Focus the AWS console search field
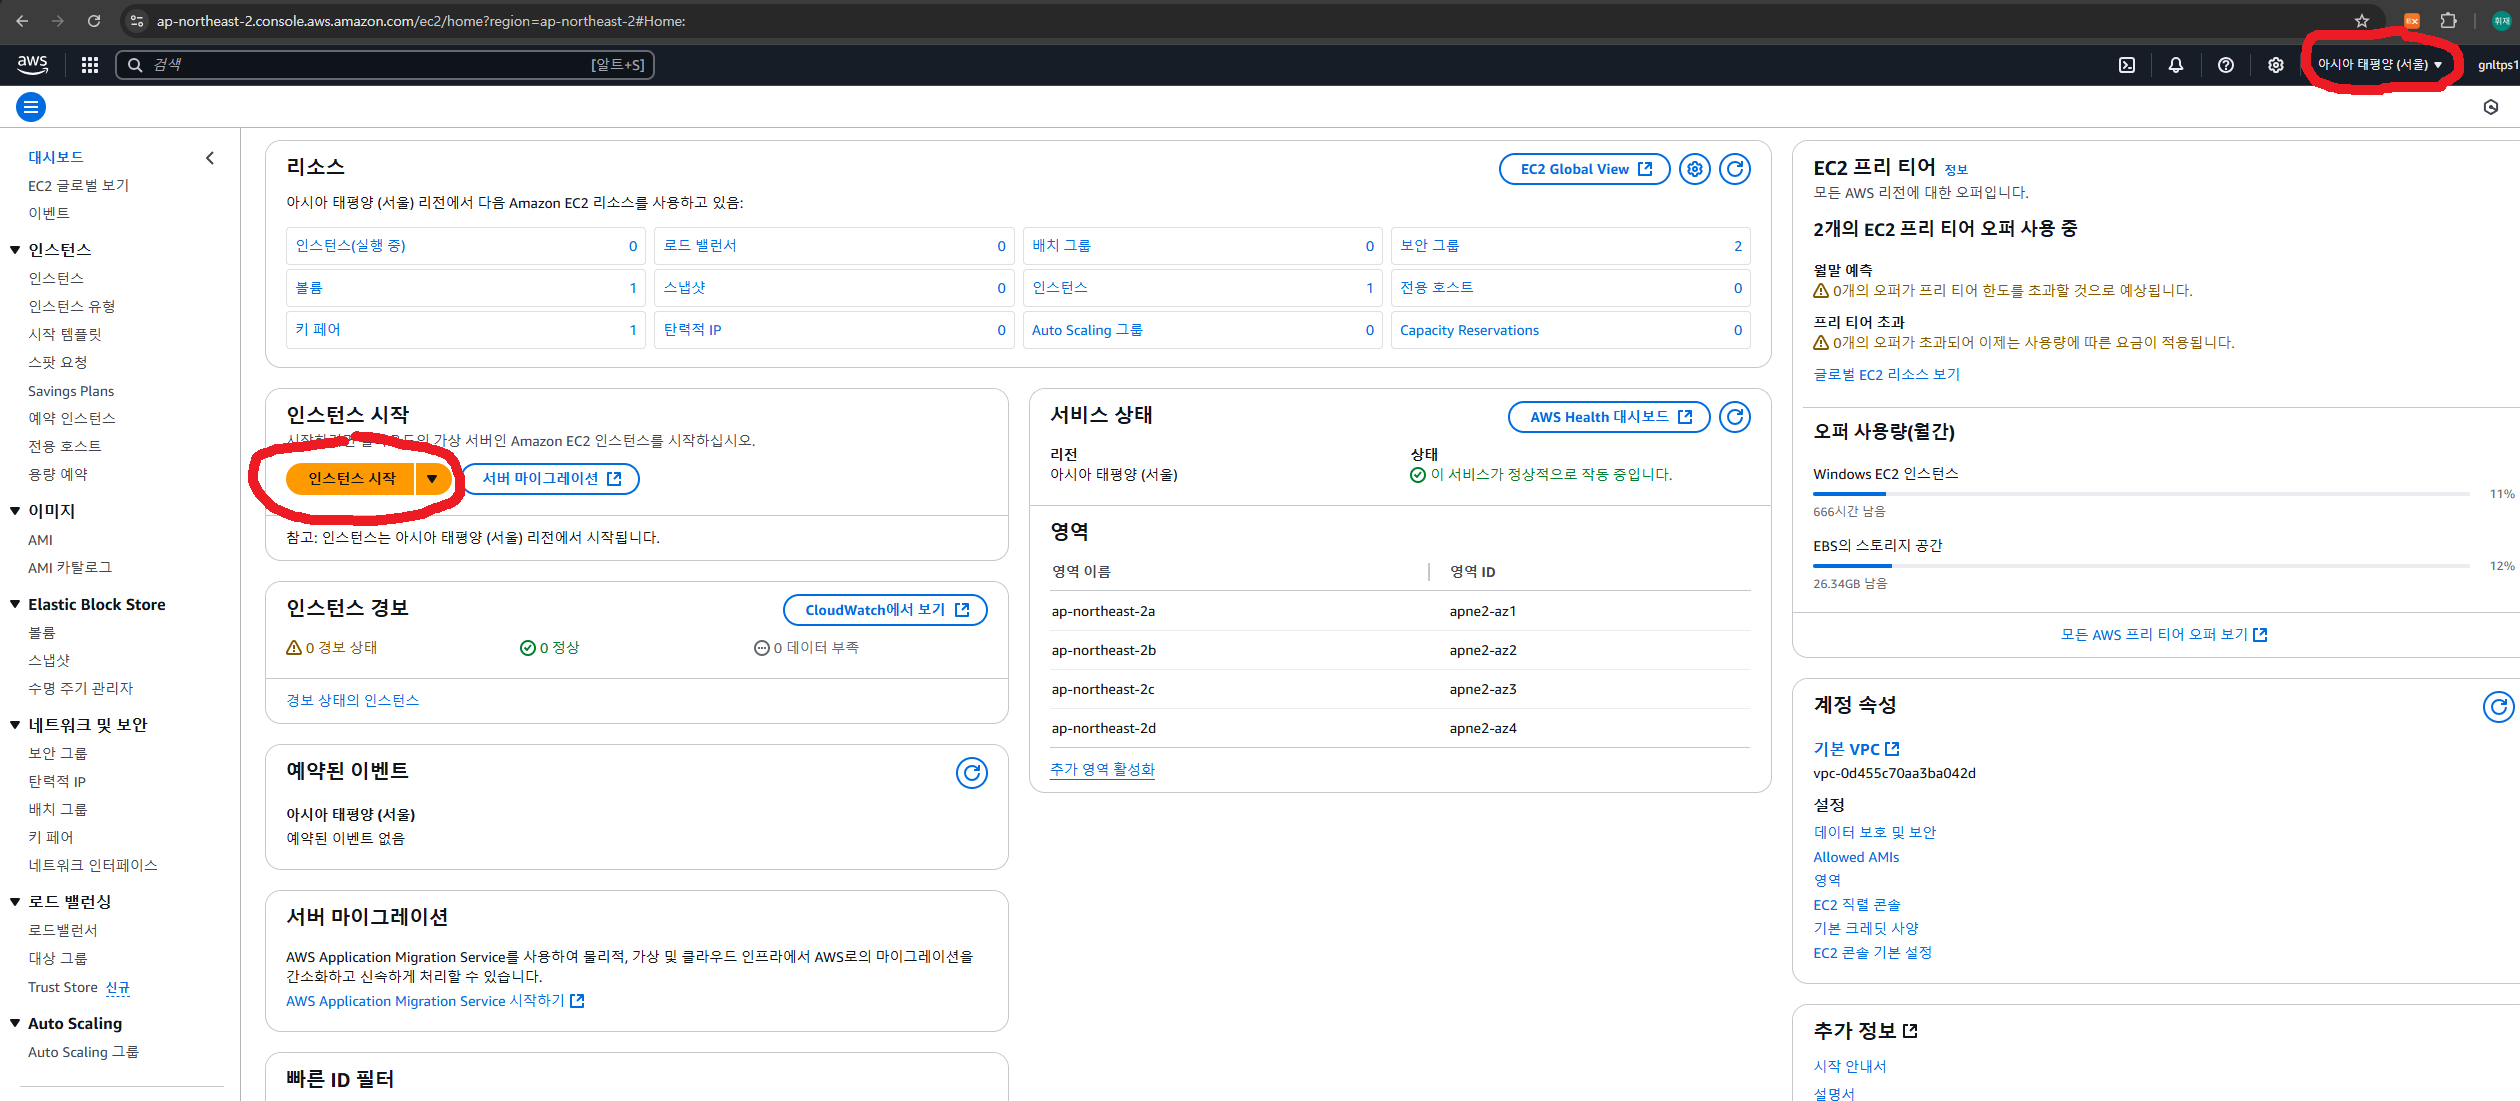 point(385,65)
